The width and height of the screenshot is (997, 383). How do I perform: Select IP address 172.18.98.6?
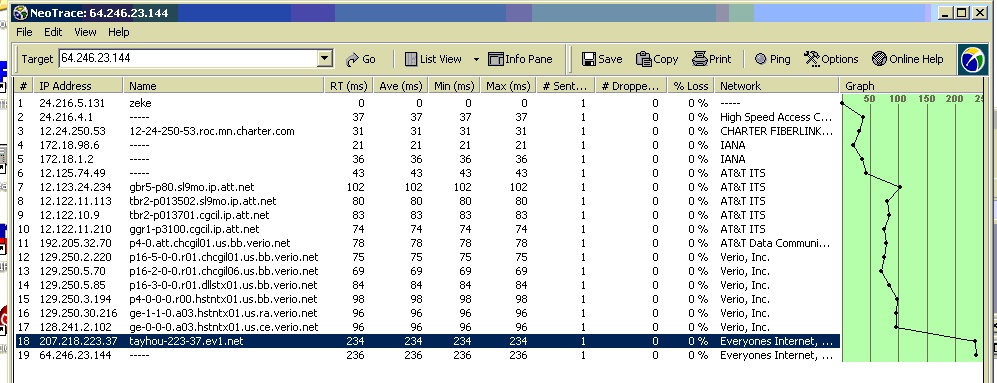coord(69,145)
